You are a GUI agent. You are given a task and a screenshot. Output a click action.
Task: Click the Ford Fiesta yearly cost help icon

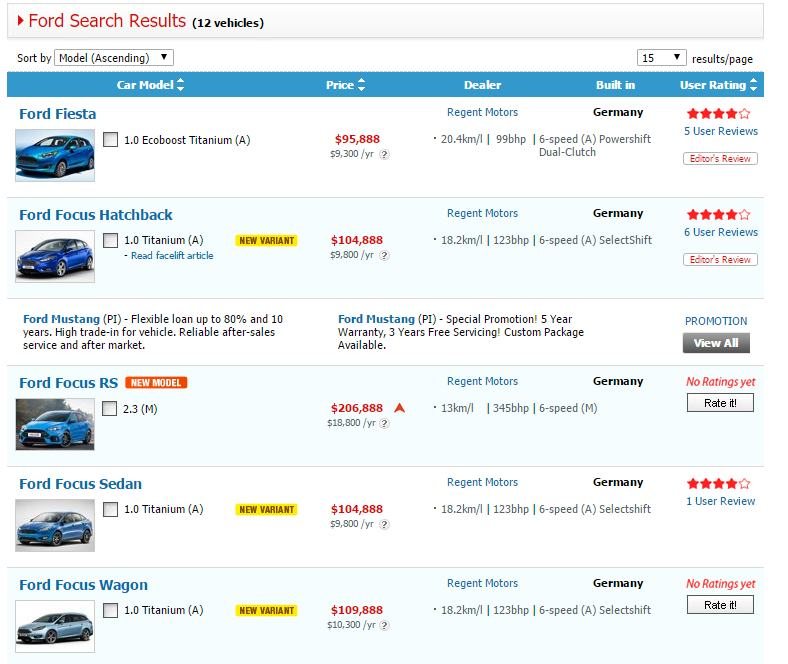click(384, 154)
